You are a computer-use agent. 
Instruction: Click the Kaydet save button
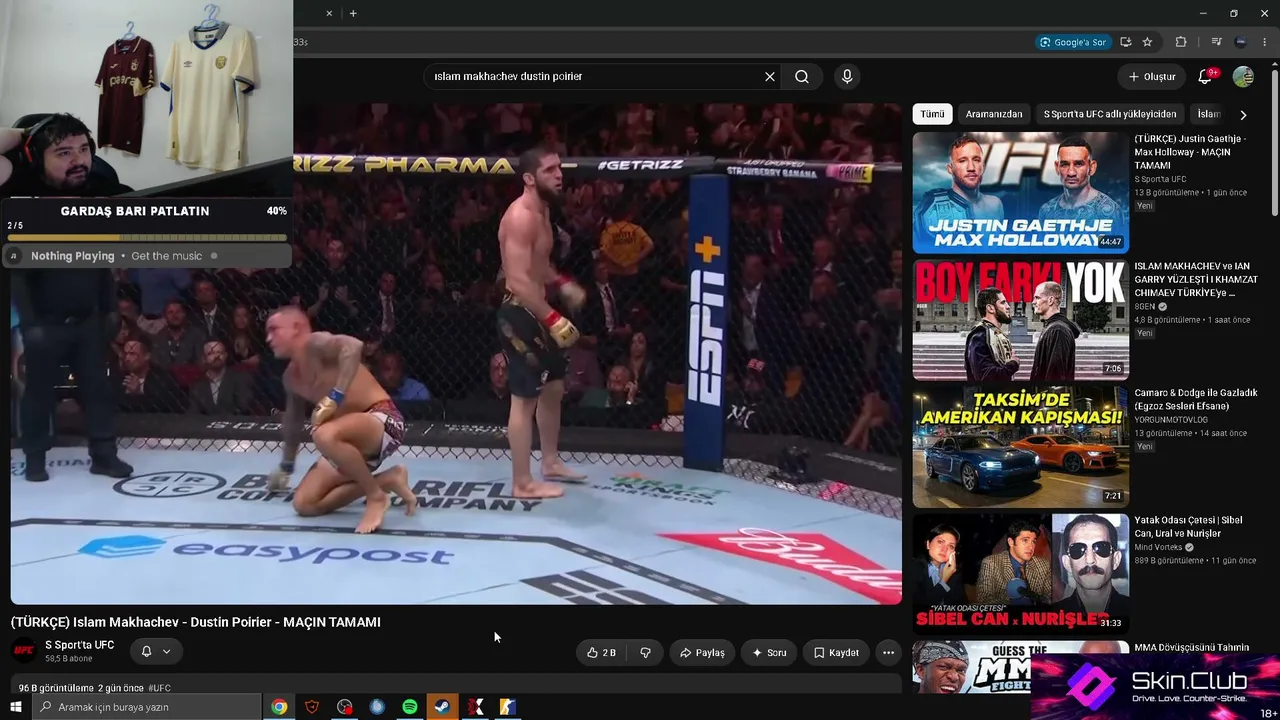836,652
